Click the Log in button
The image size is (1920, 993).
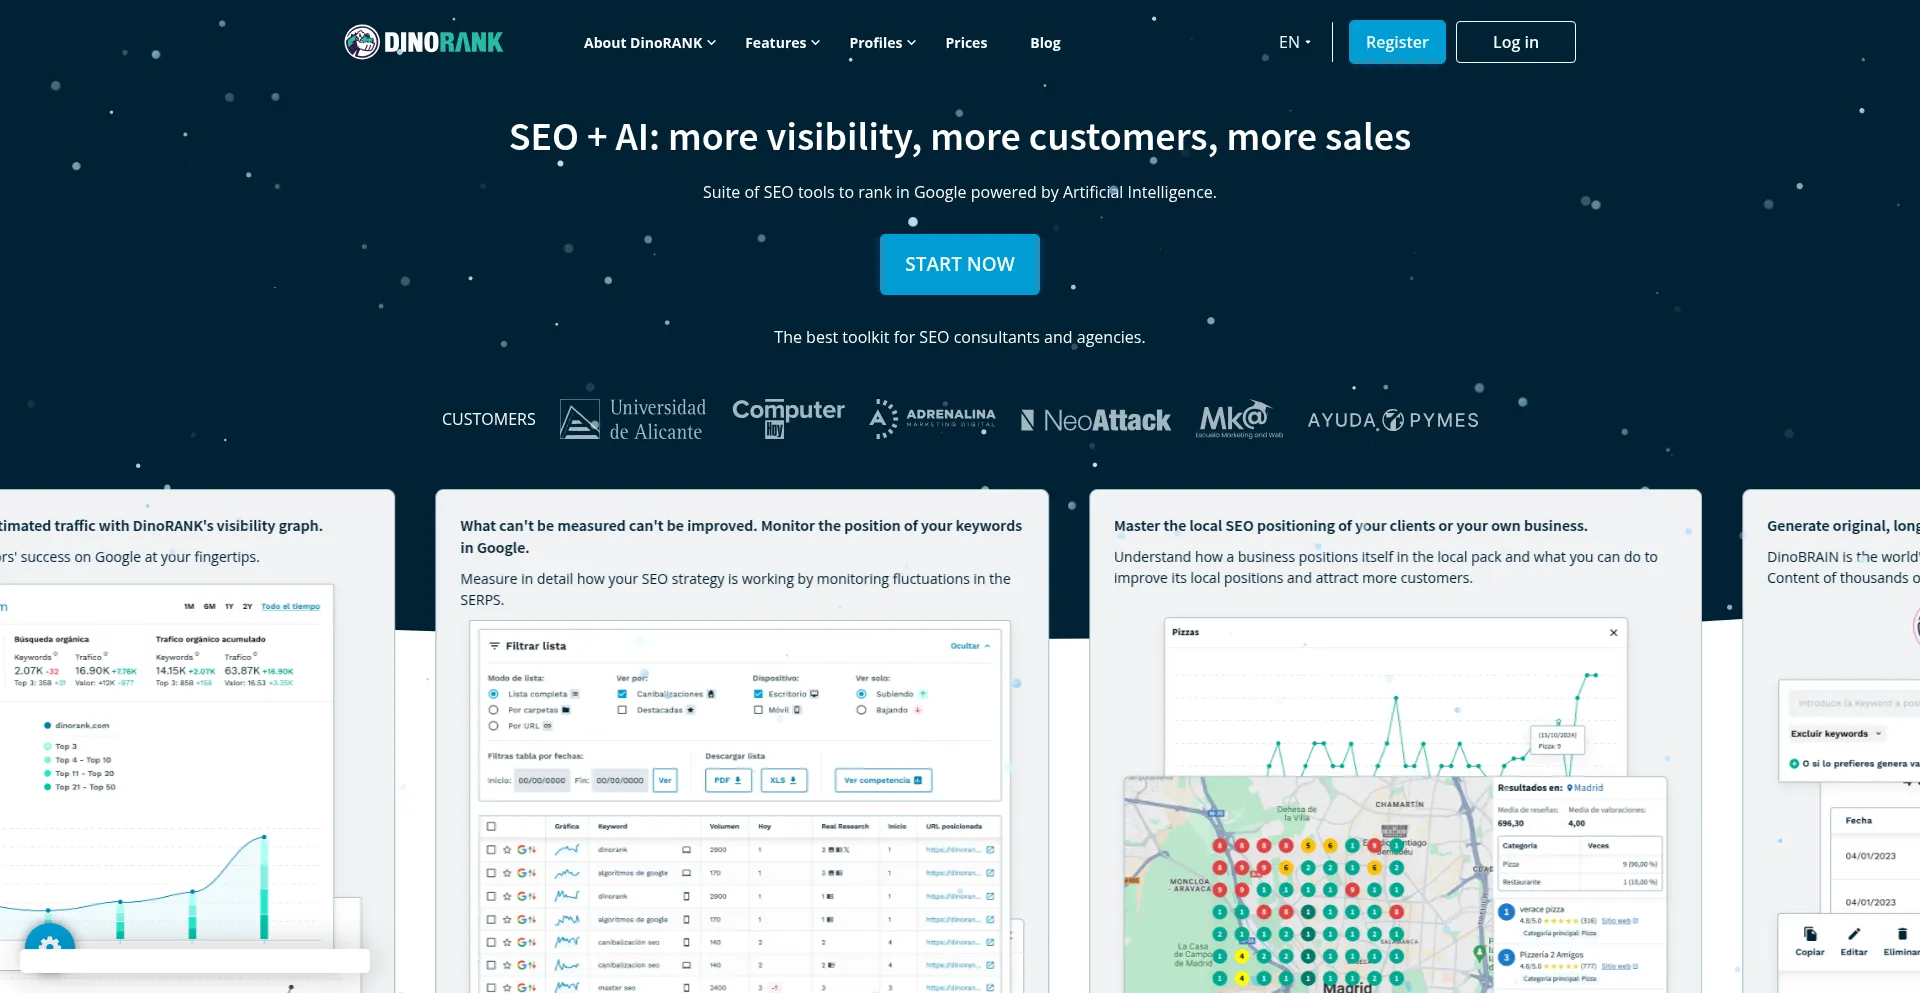pyautogui.click(x=1515, y=42)
